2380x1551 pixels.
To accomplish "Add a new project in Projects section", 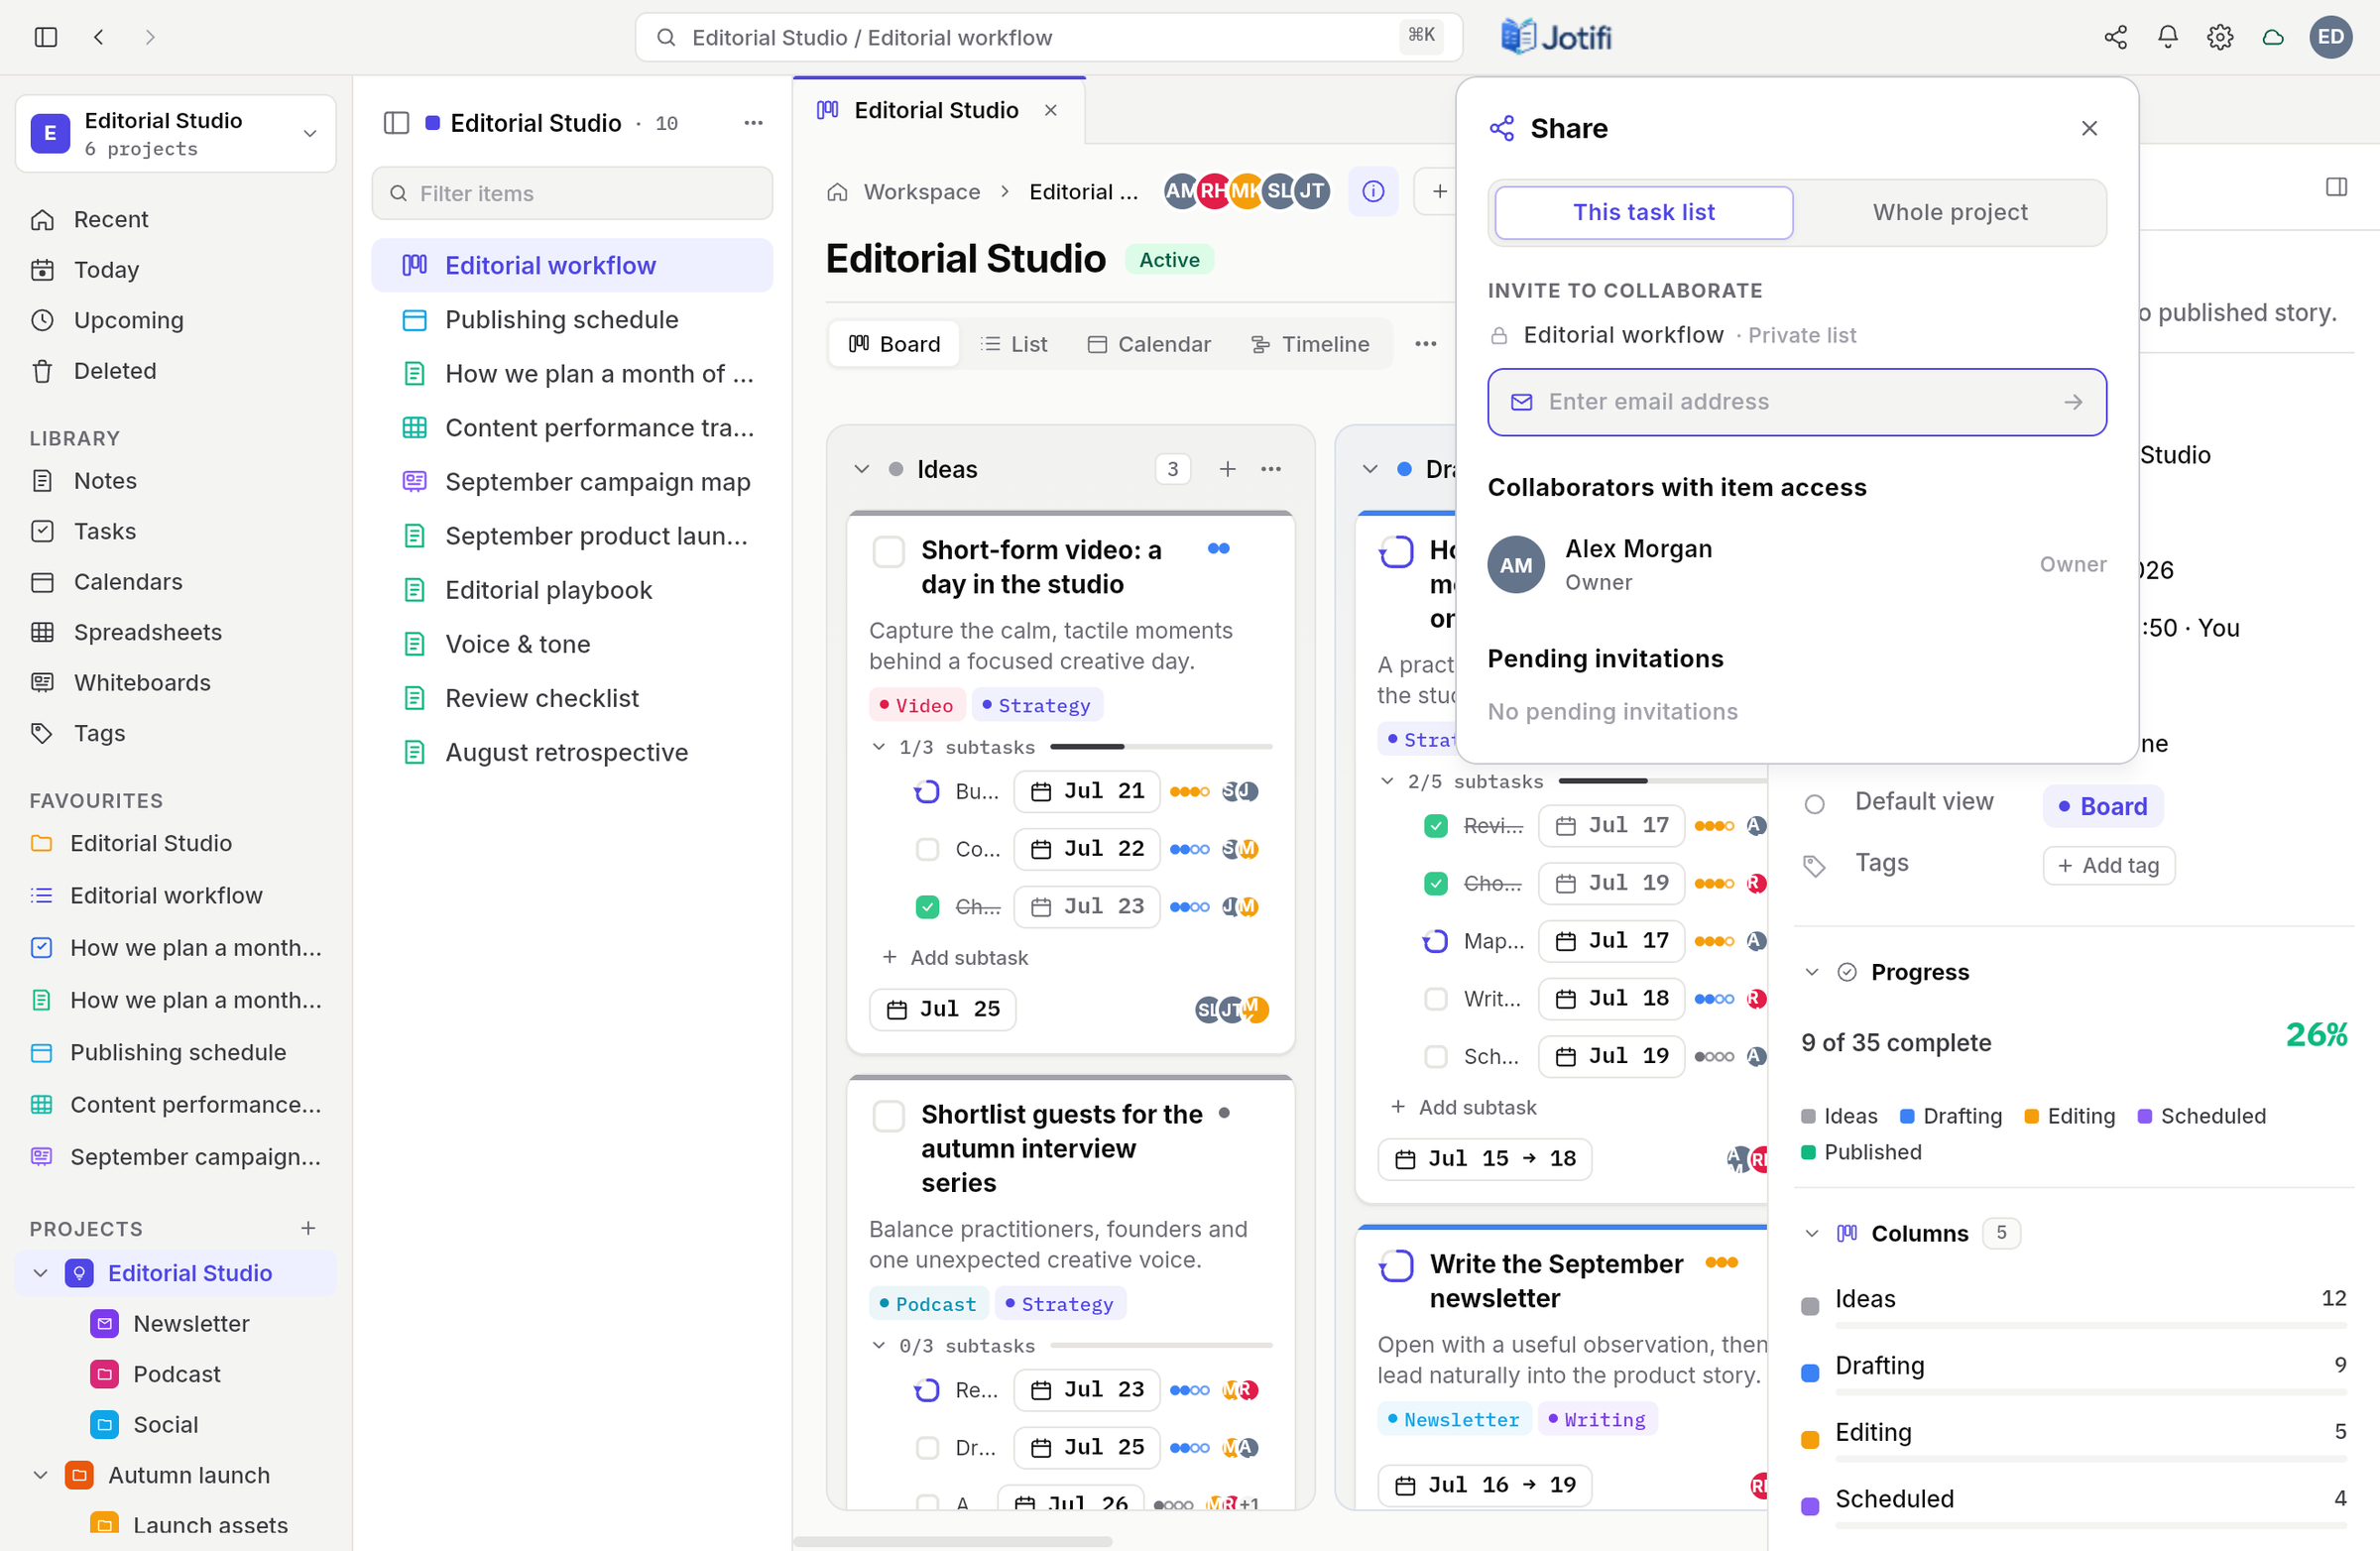I will coord(308,1228).
